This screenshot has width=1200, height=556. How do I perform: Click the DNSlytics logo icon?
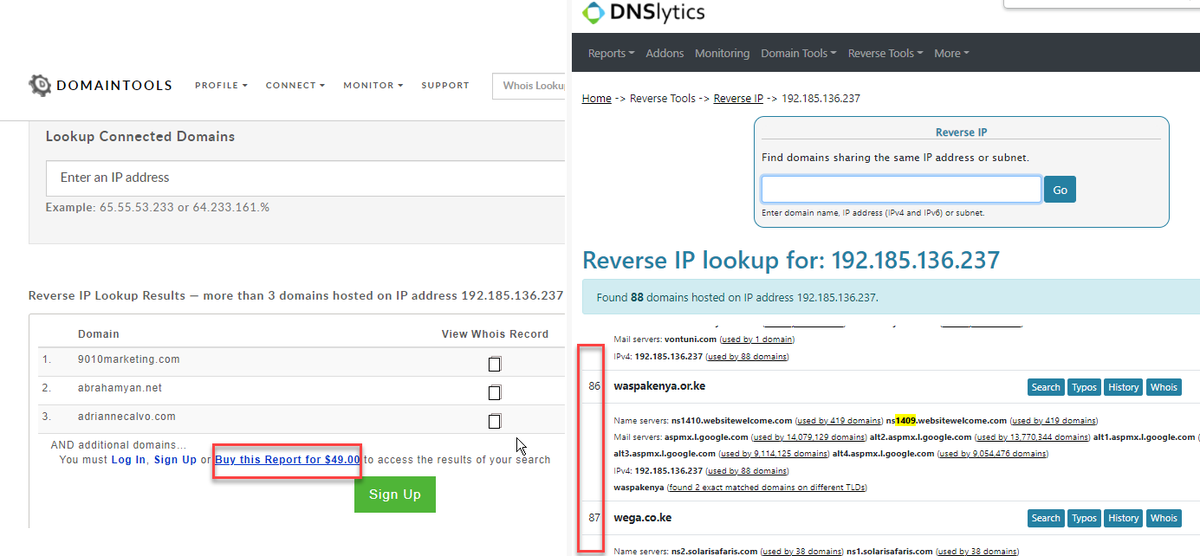coord(594,13)
